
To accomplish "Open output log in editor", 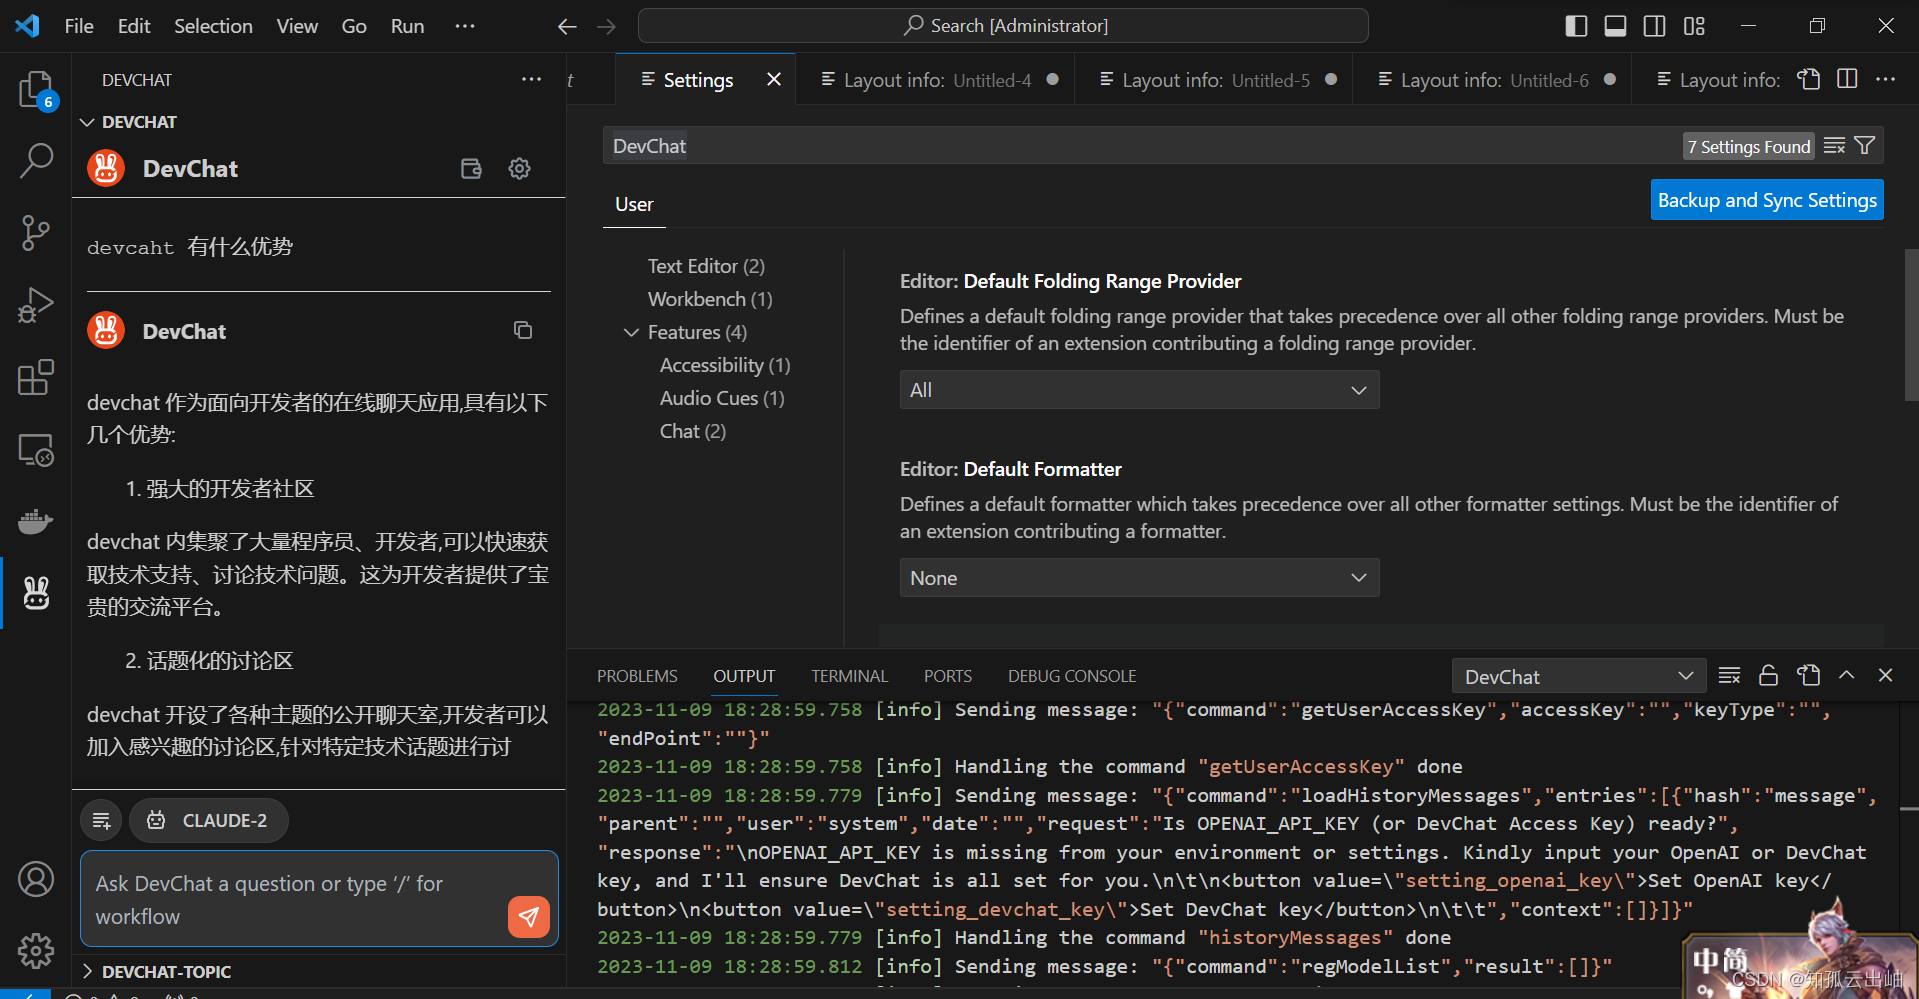I will [x=1808, y=676].
